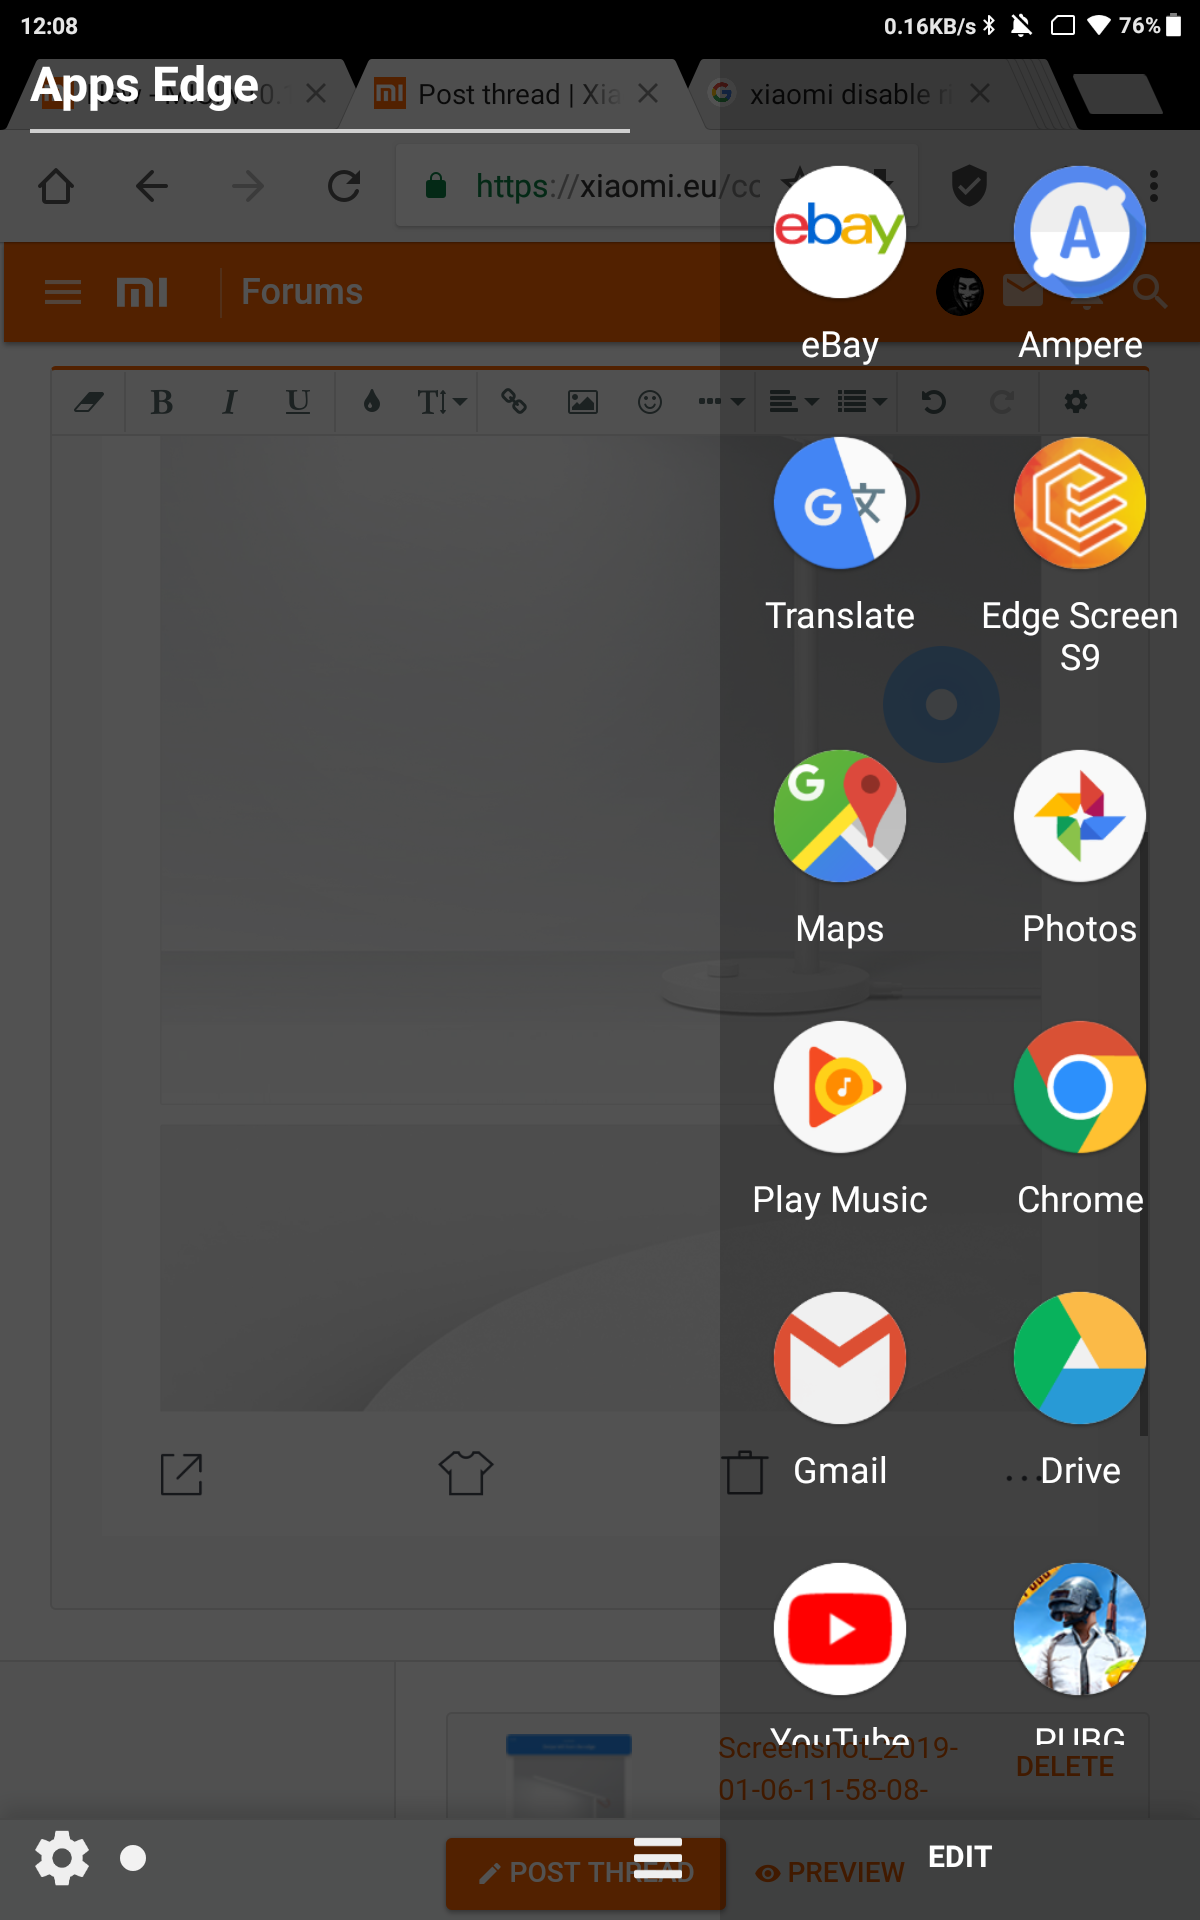Open the shield privacy icon
Screen dimensions: 1200x1920
point(969,186)
